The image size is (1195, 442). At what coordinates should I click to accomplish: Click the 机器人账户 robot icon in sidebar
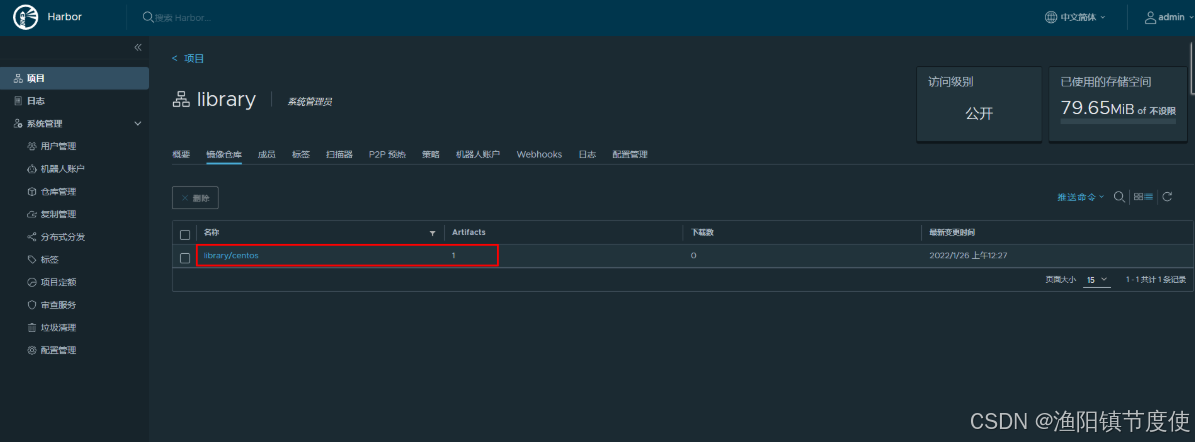coord(32,169)
